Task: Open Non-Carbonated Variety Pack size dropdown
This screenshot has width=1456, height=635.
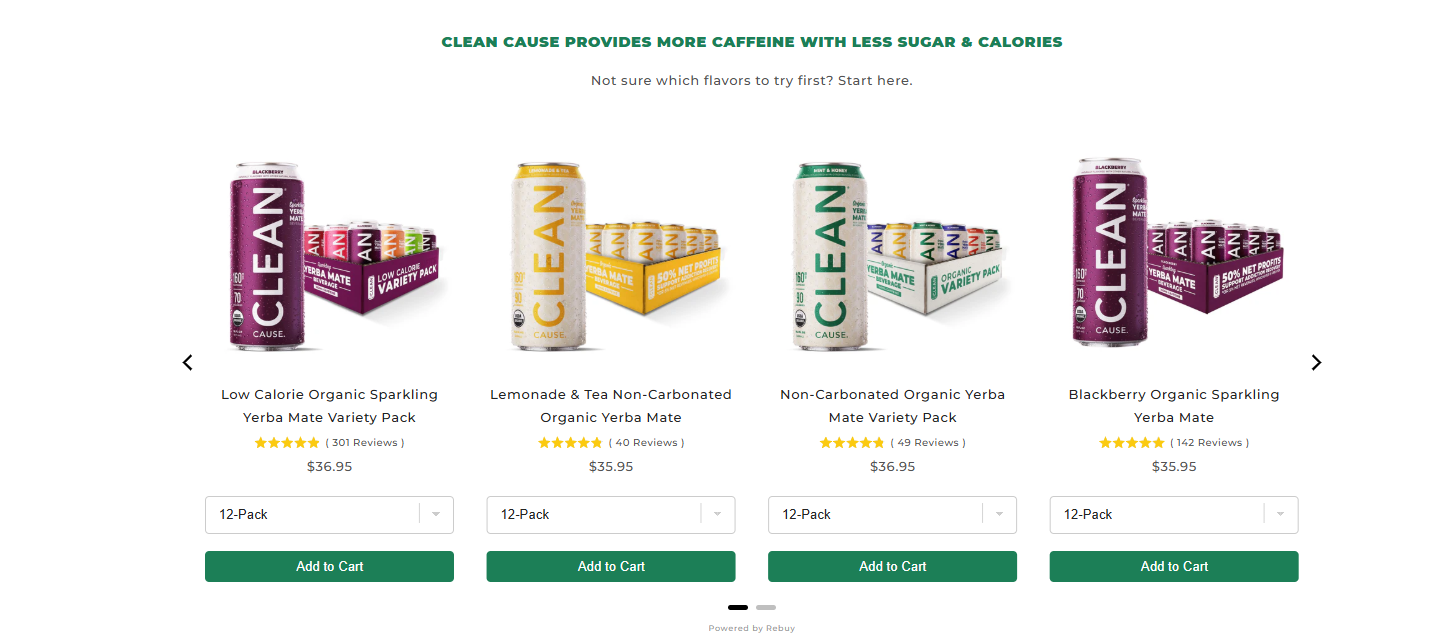Action: (892, 515)
